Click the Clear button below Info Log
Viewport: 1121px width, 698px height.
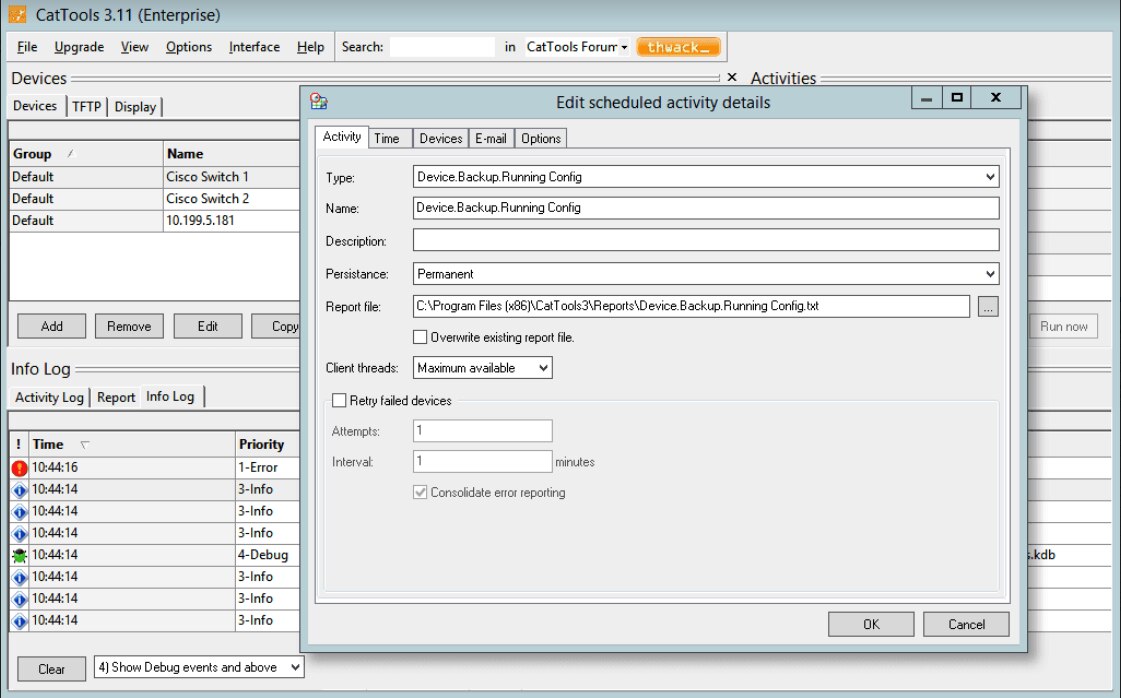point(51,668)
